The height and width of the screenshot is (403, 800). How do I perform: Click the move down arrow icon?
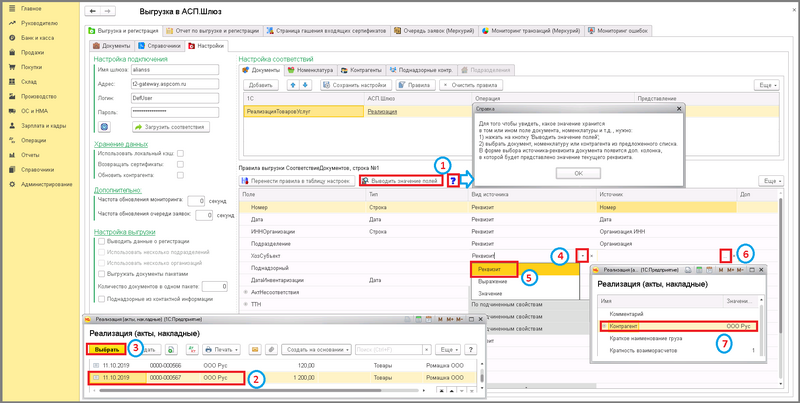click(x=305, y=85)
